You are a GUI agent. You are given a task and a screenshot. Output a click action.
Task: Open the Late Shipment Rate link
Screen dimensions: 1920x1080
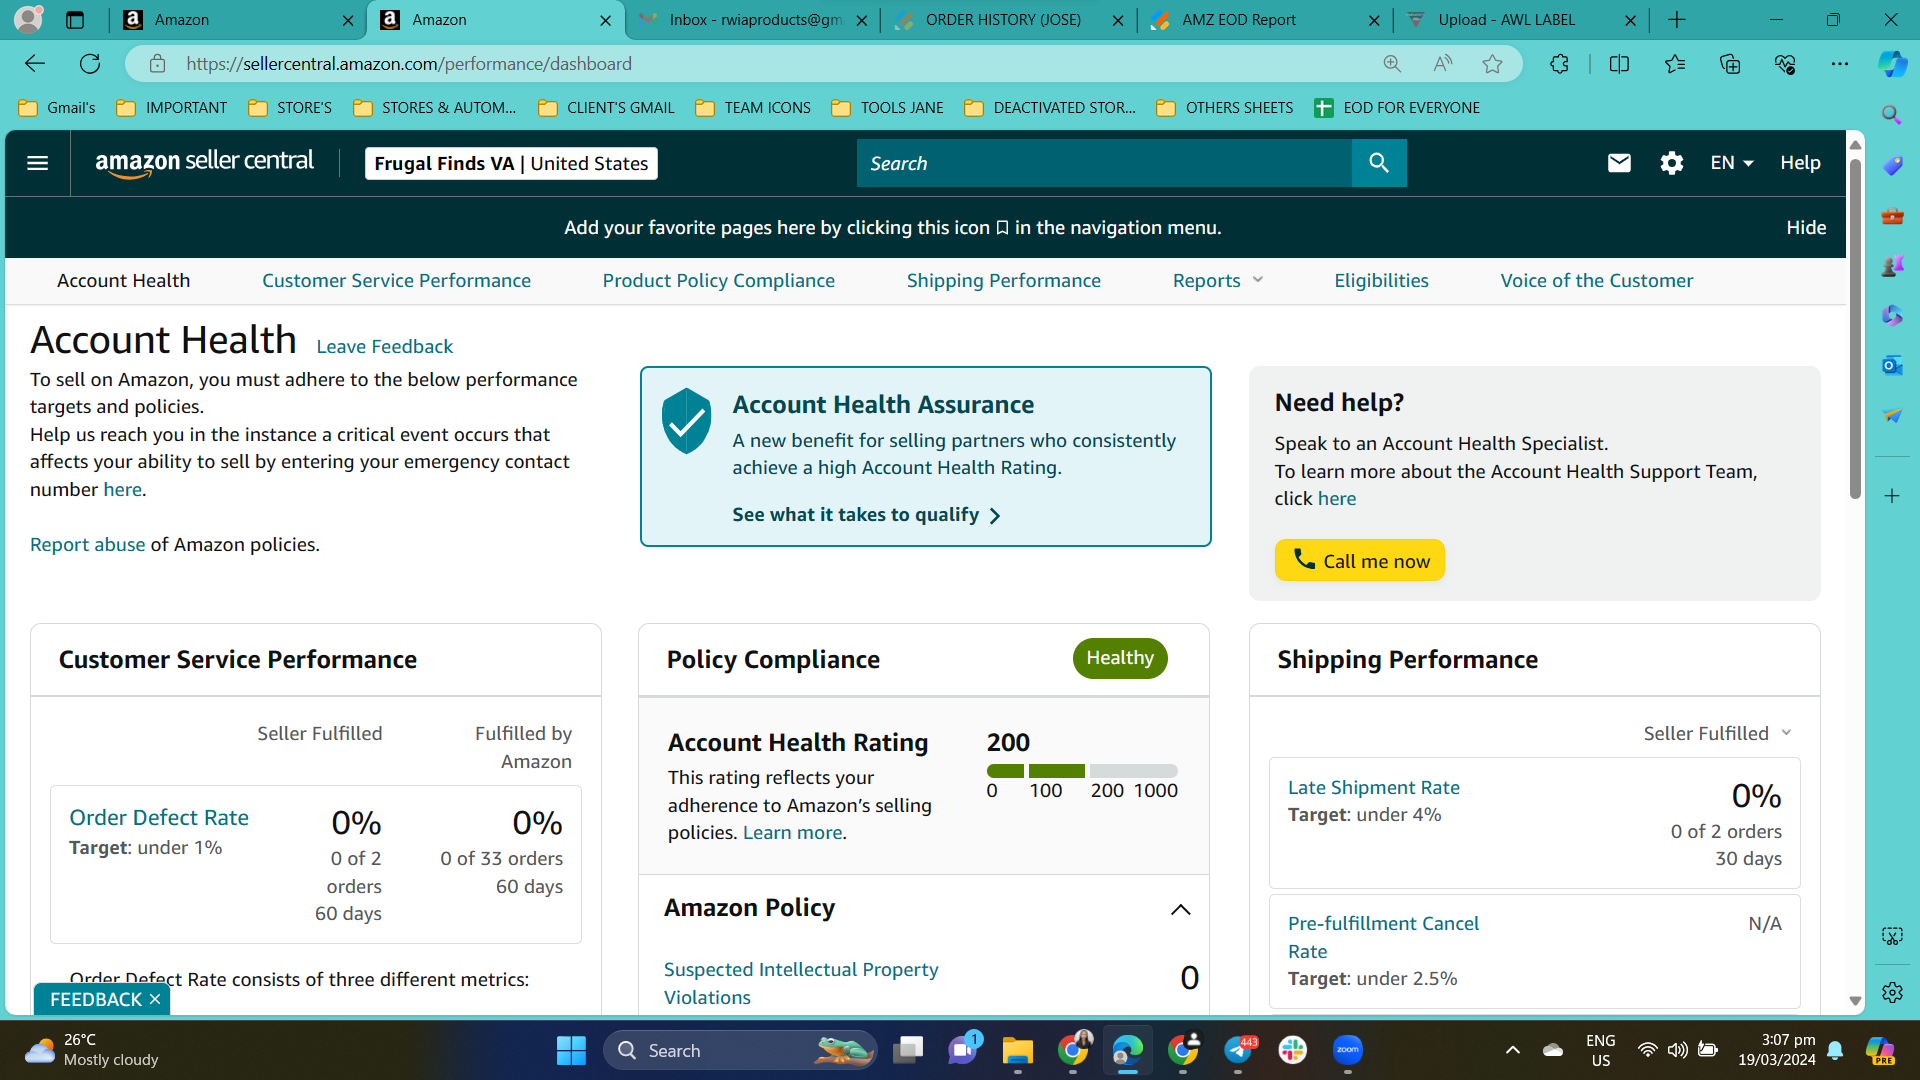point(1374,788)
